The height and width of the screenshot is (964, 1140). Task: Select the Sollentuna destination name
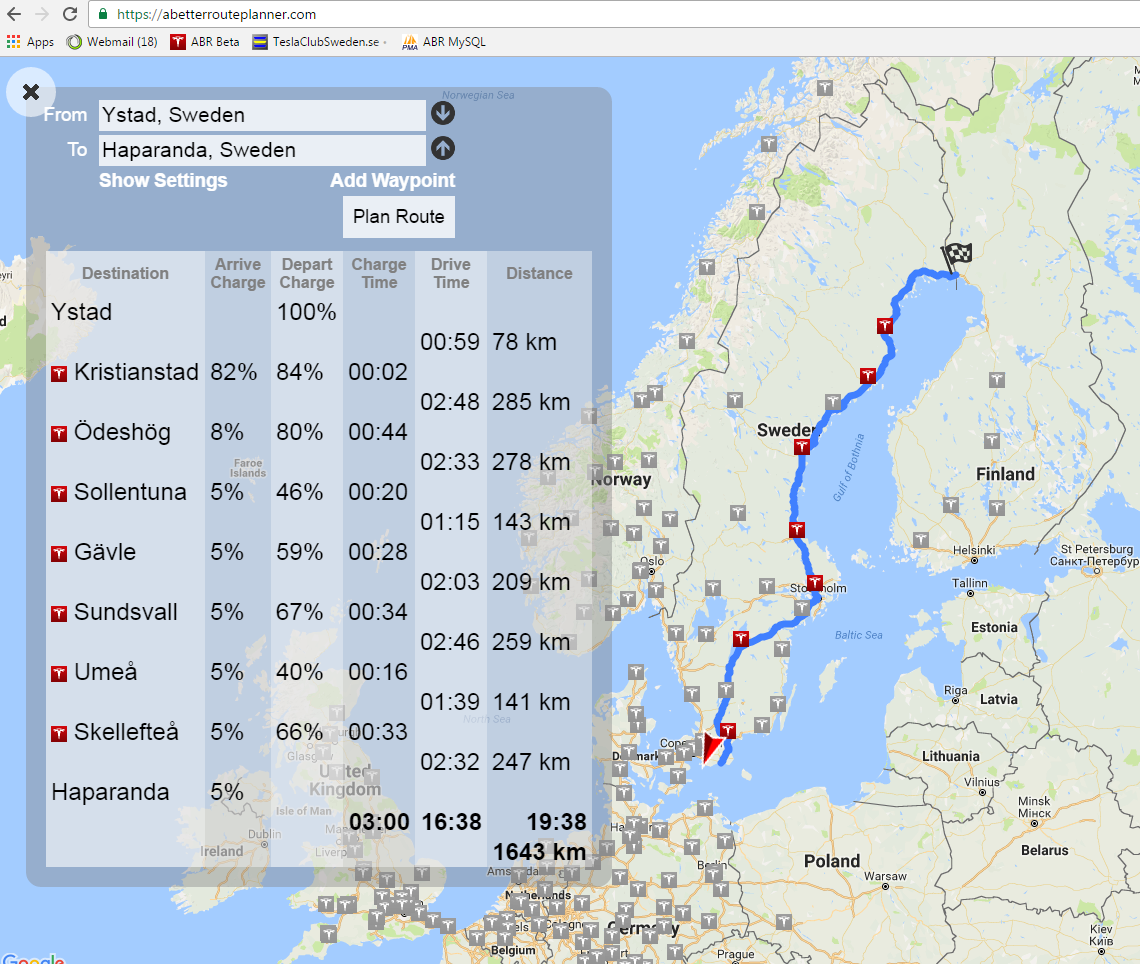[x=130, y=492]
